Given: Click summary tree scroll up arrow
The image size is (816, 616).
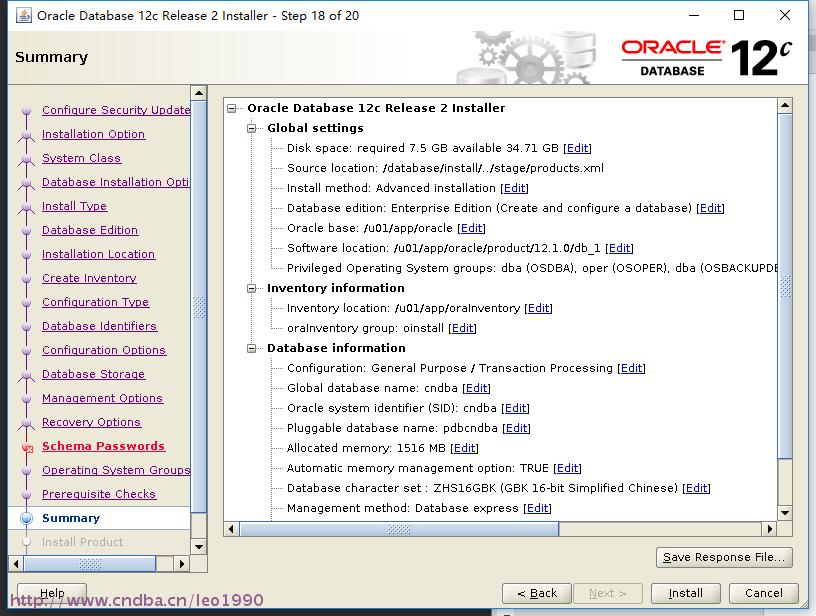Looking at the screenshot, I should [785, 106].
